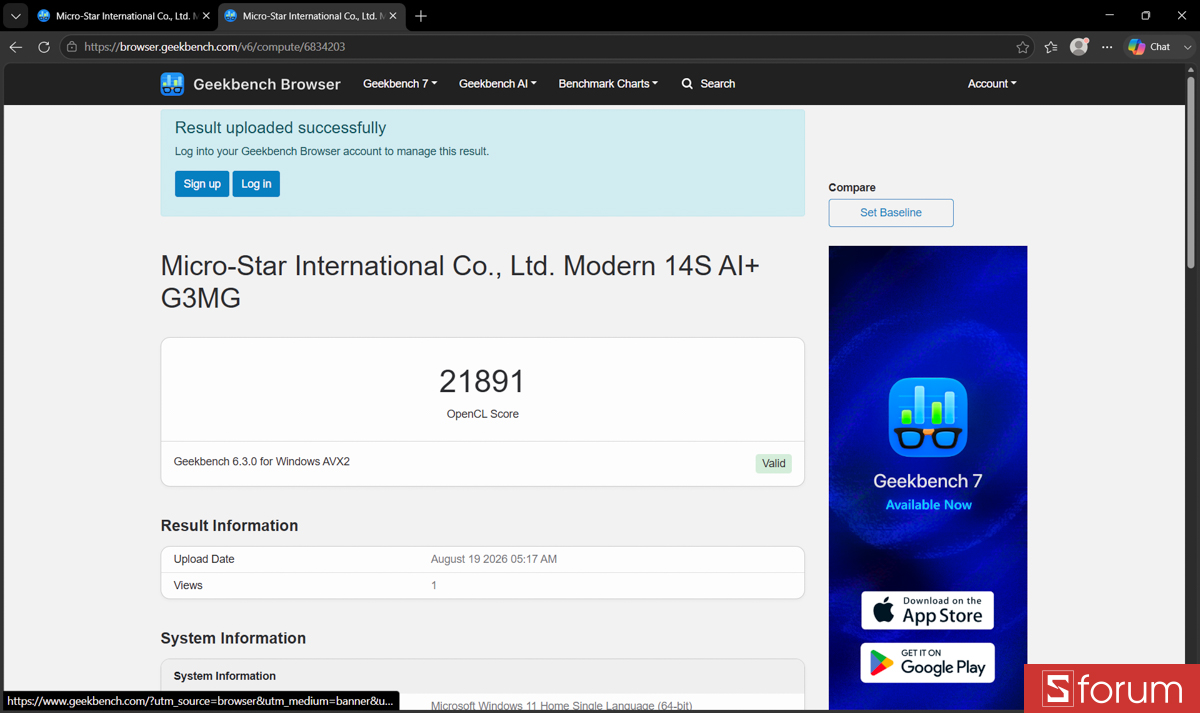Click the System Information section heading
This screenshot has width=1200, height=713.
point(233,638)
